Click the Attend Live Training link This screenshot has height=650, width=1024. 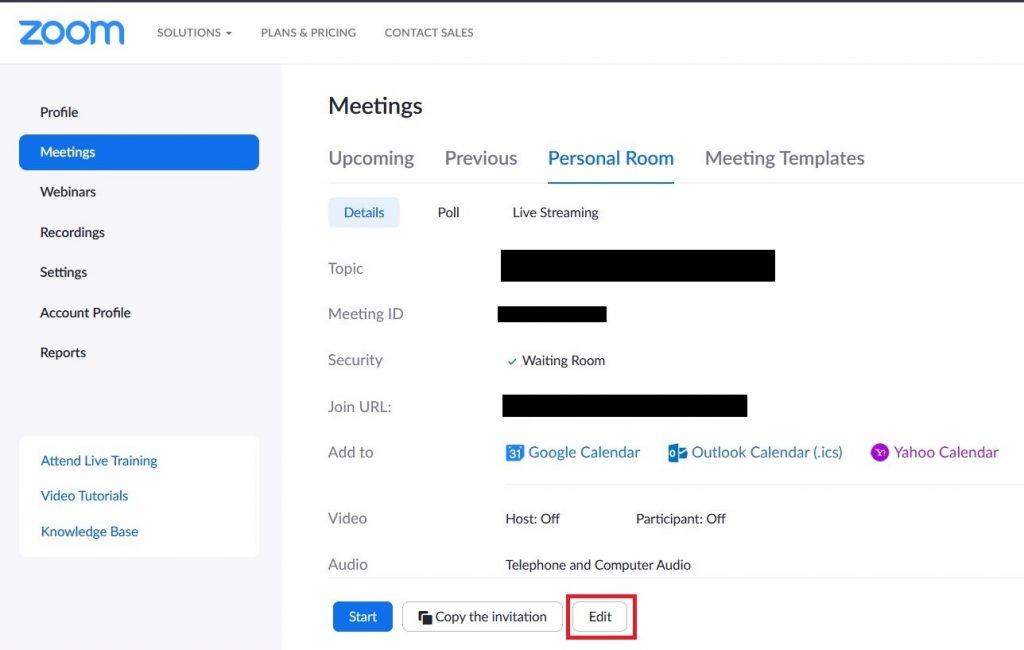point(99,461)
